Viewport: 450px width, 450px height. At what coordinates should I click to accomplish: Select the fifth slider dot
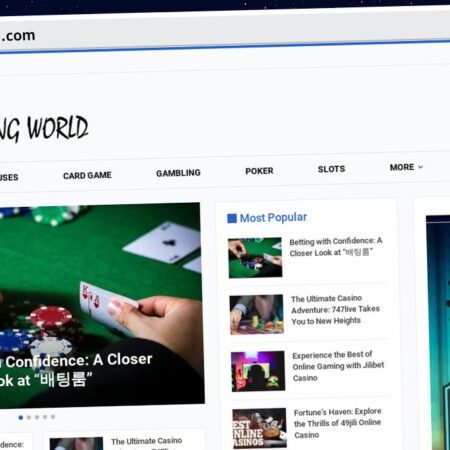click(53, 417)
